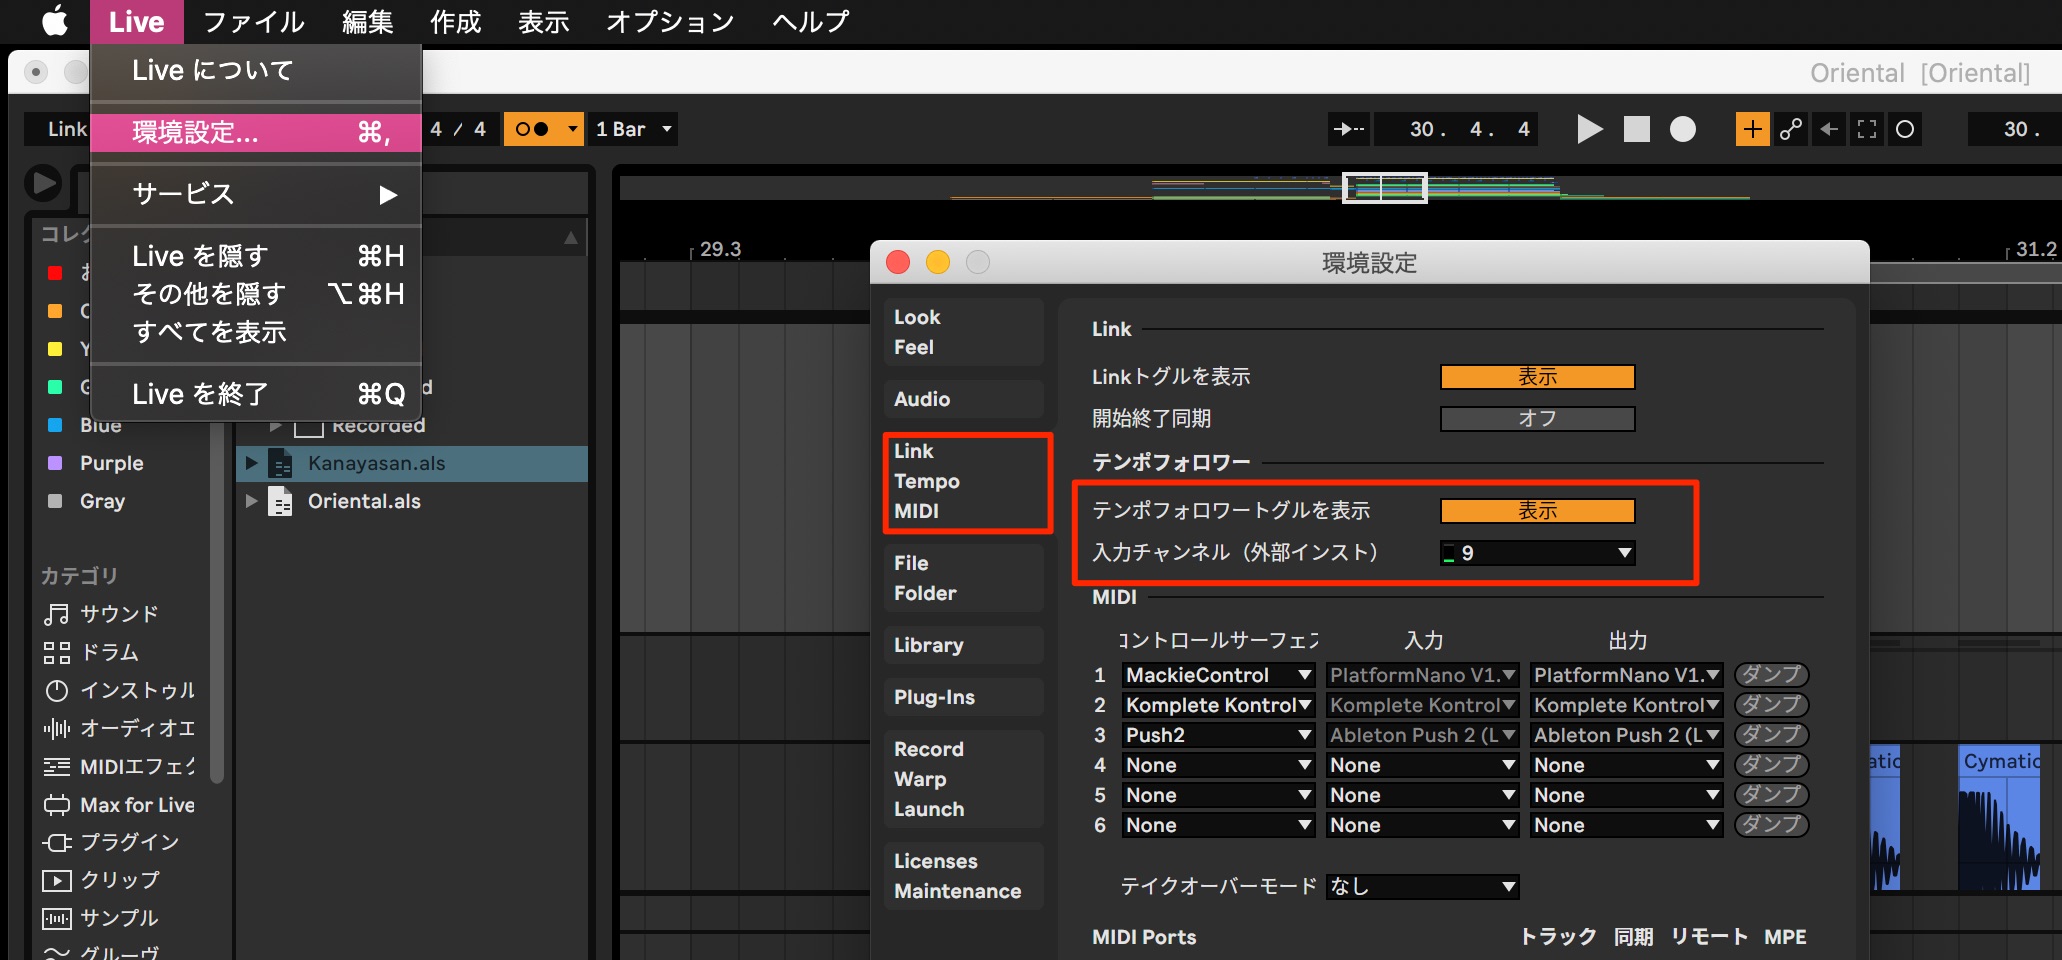Choose 'Live を隠す' menu entry
This screenshot has width=2062, height=960.
coord(256,256)
